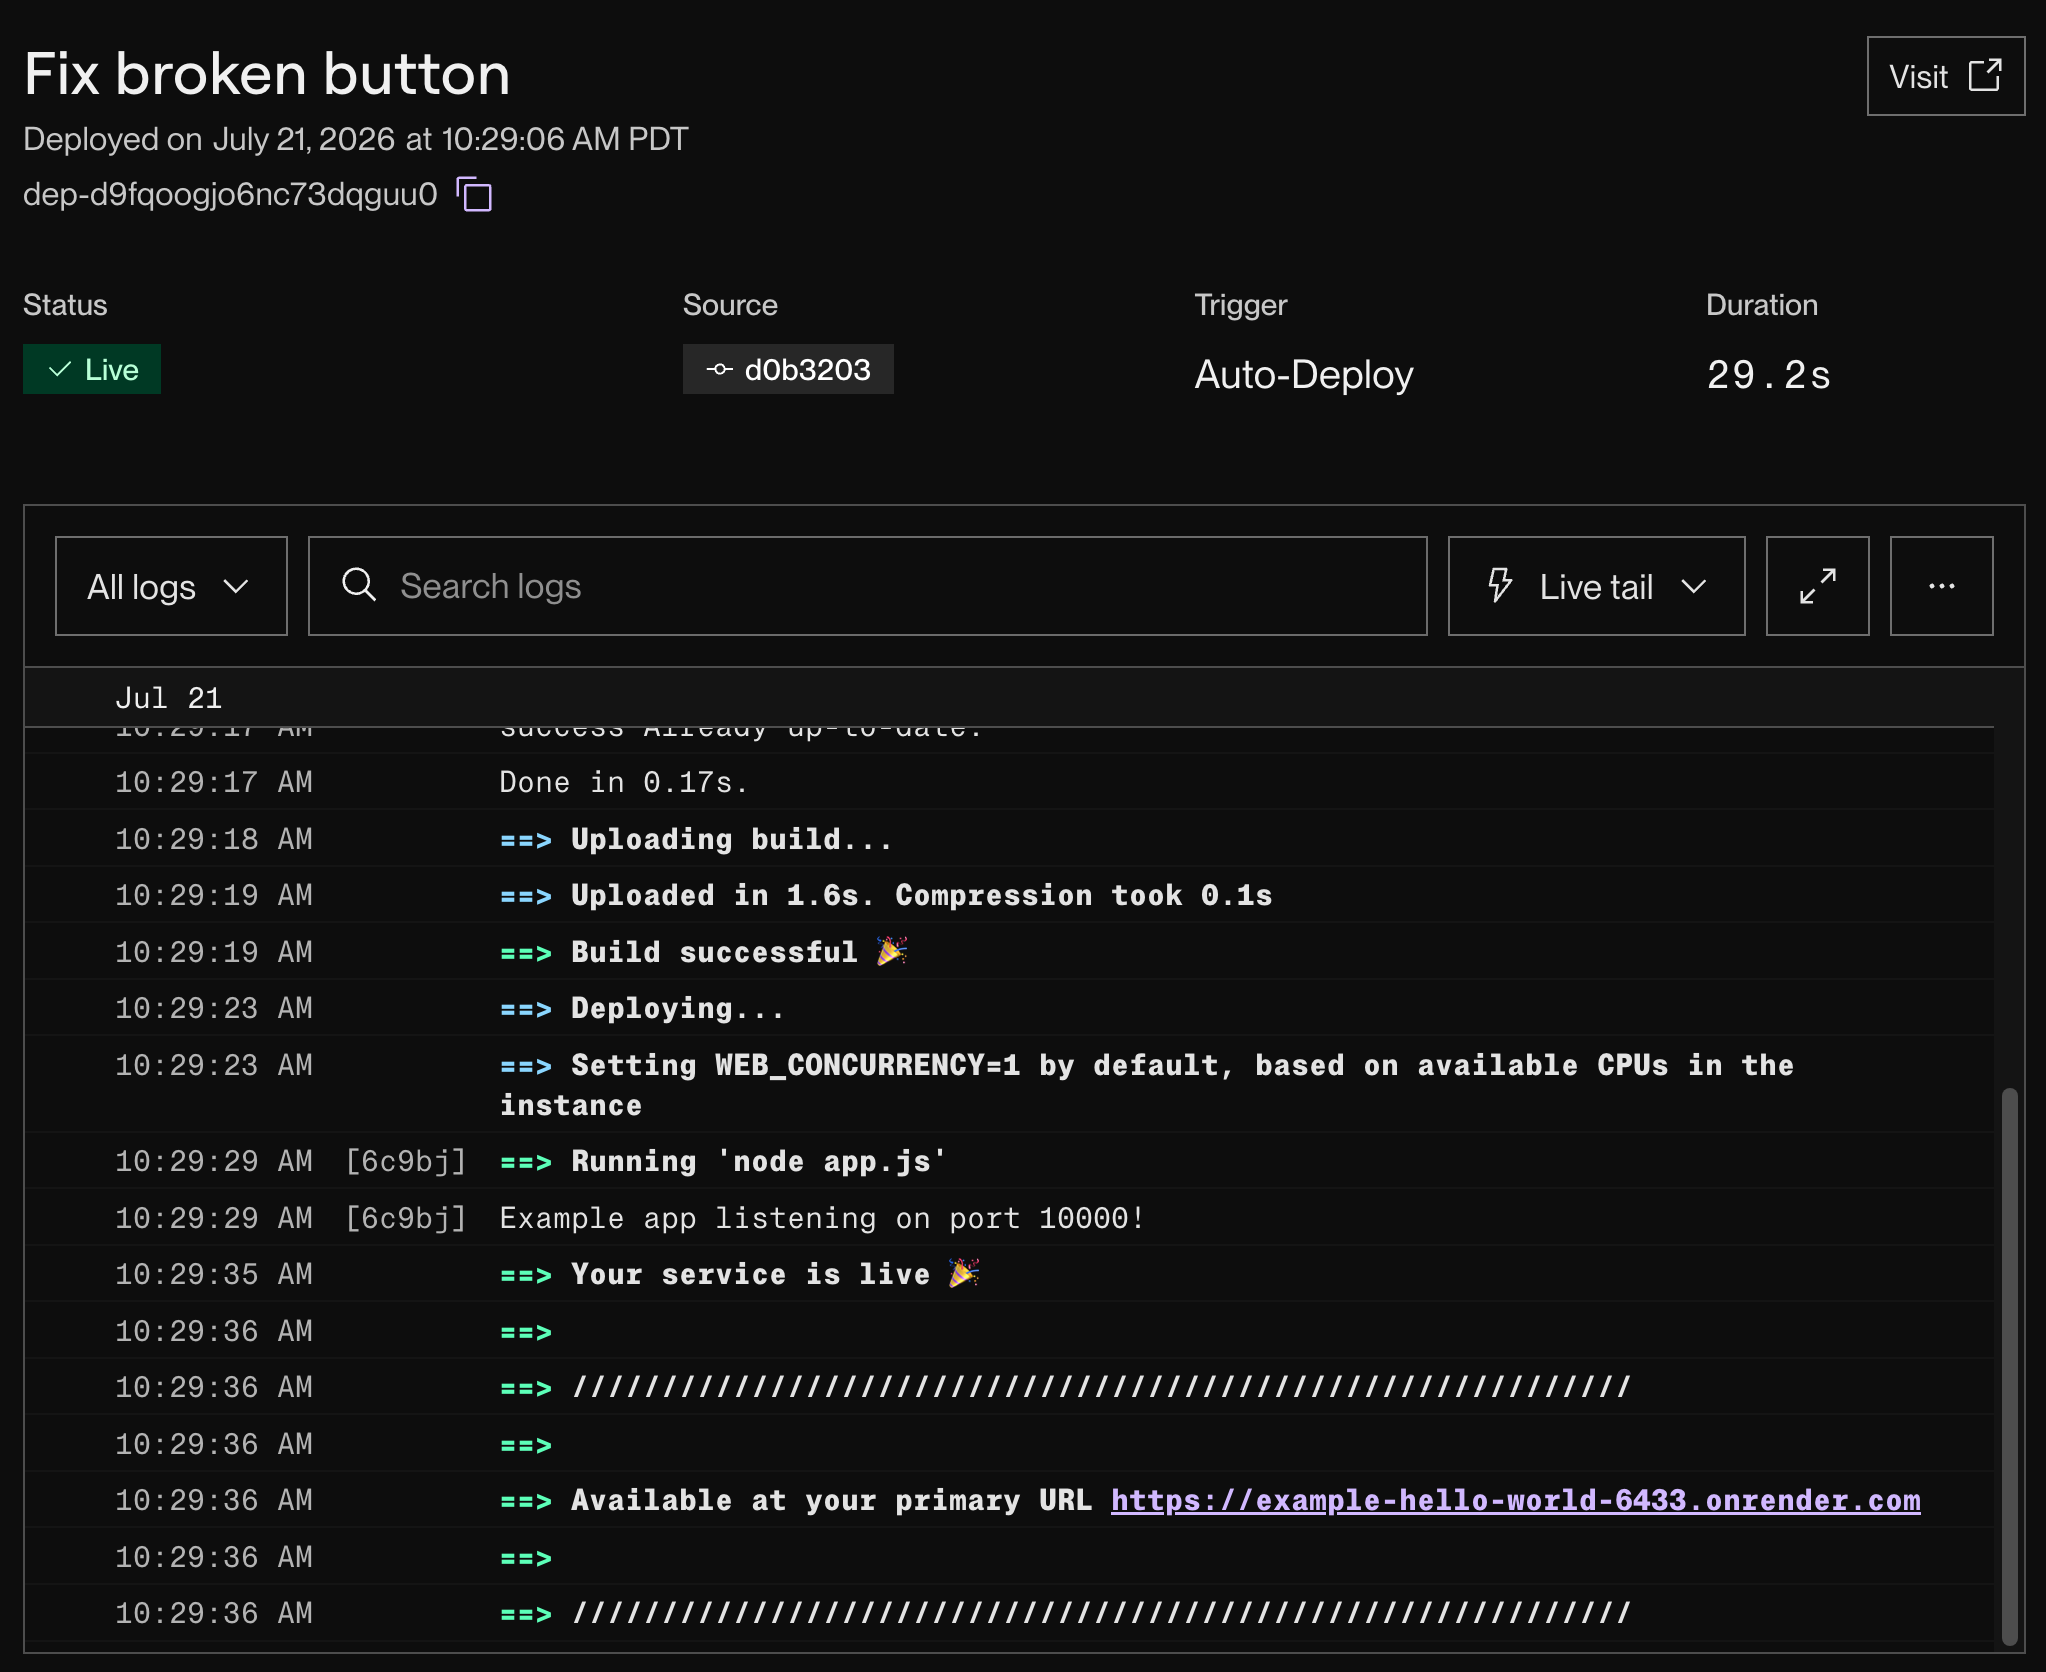Click the "Running 'node app.js'" log line

1009,1161
